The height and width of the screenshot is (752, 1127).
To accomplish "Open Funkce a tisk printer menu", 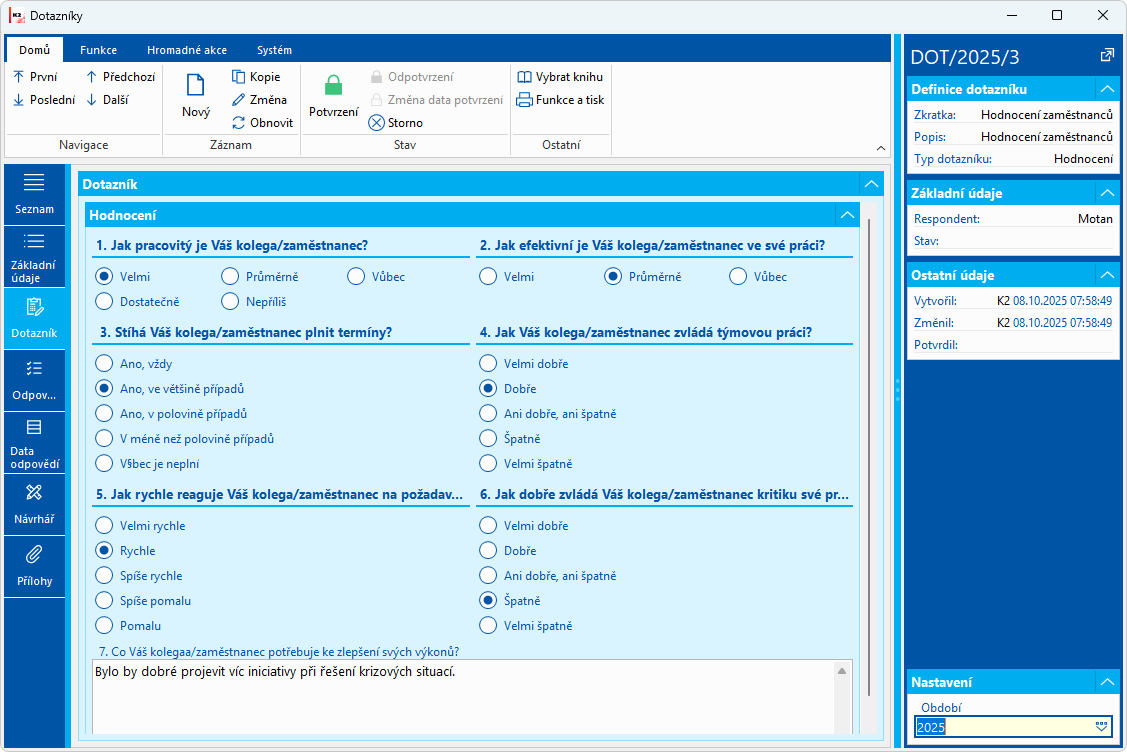I will pyautogui.click(x=561, y=100).
